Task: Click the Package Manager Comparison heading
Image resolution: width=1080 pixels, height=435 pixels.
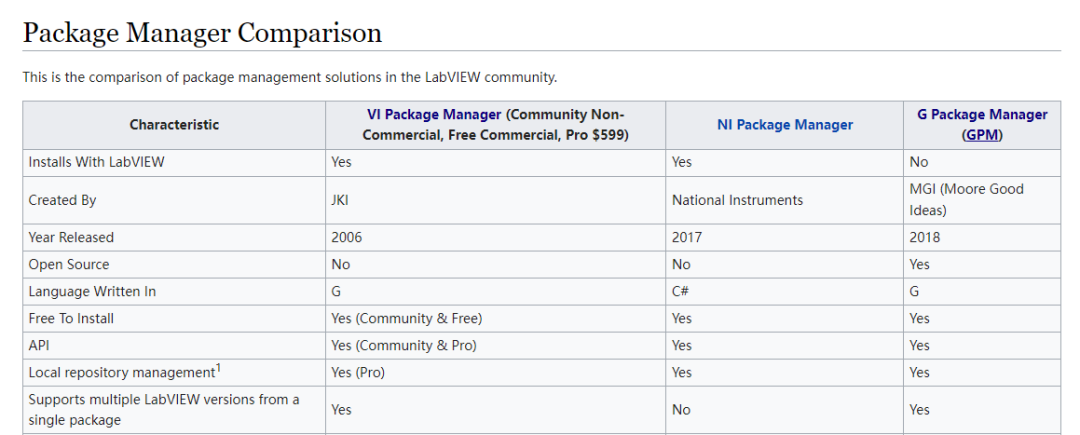Action: tap(202, 33)
